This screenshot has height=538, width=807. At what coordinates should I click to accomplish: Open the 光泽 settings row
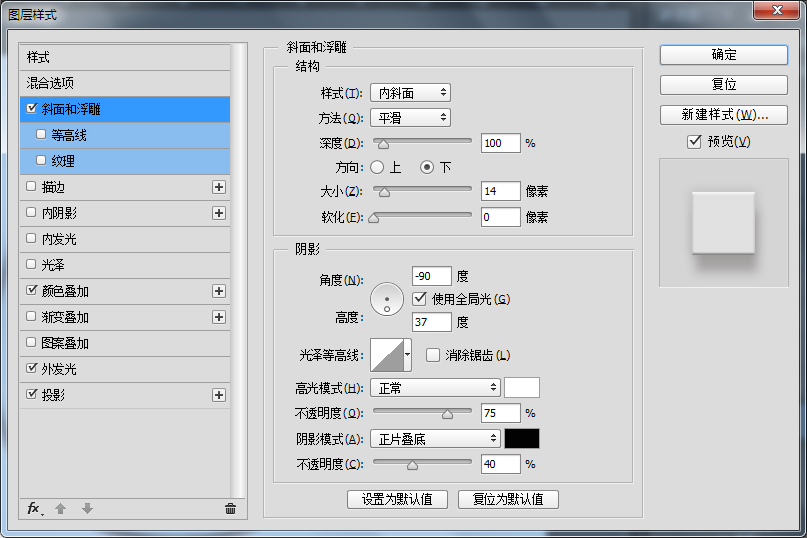pos(125,265)
